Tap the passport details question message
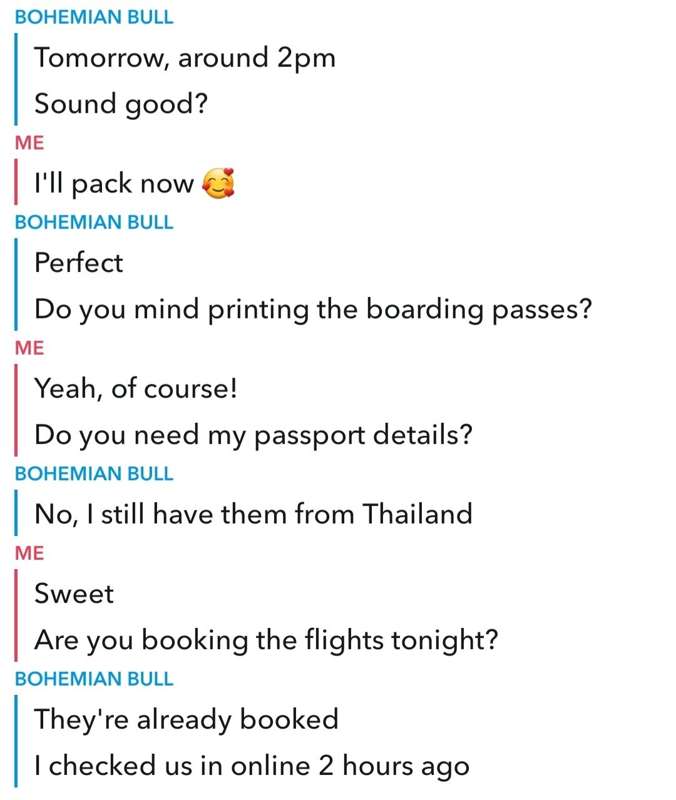The height and width of the screenshot is (800, 676). point(253,436)
